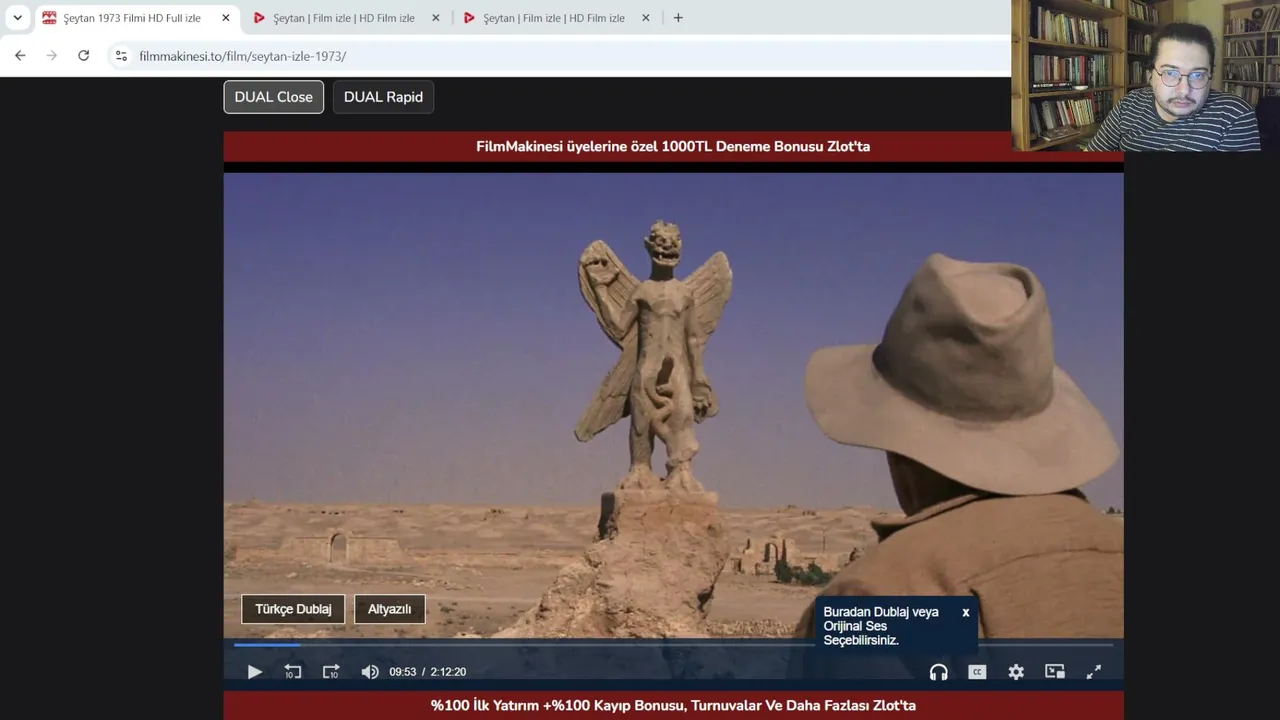Seek along the video progress bar

pos(673,645)
